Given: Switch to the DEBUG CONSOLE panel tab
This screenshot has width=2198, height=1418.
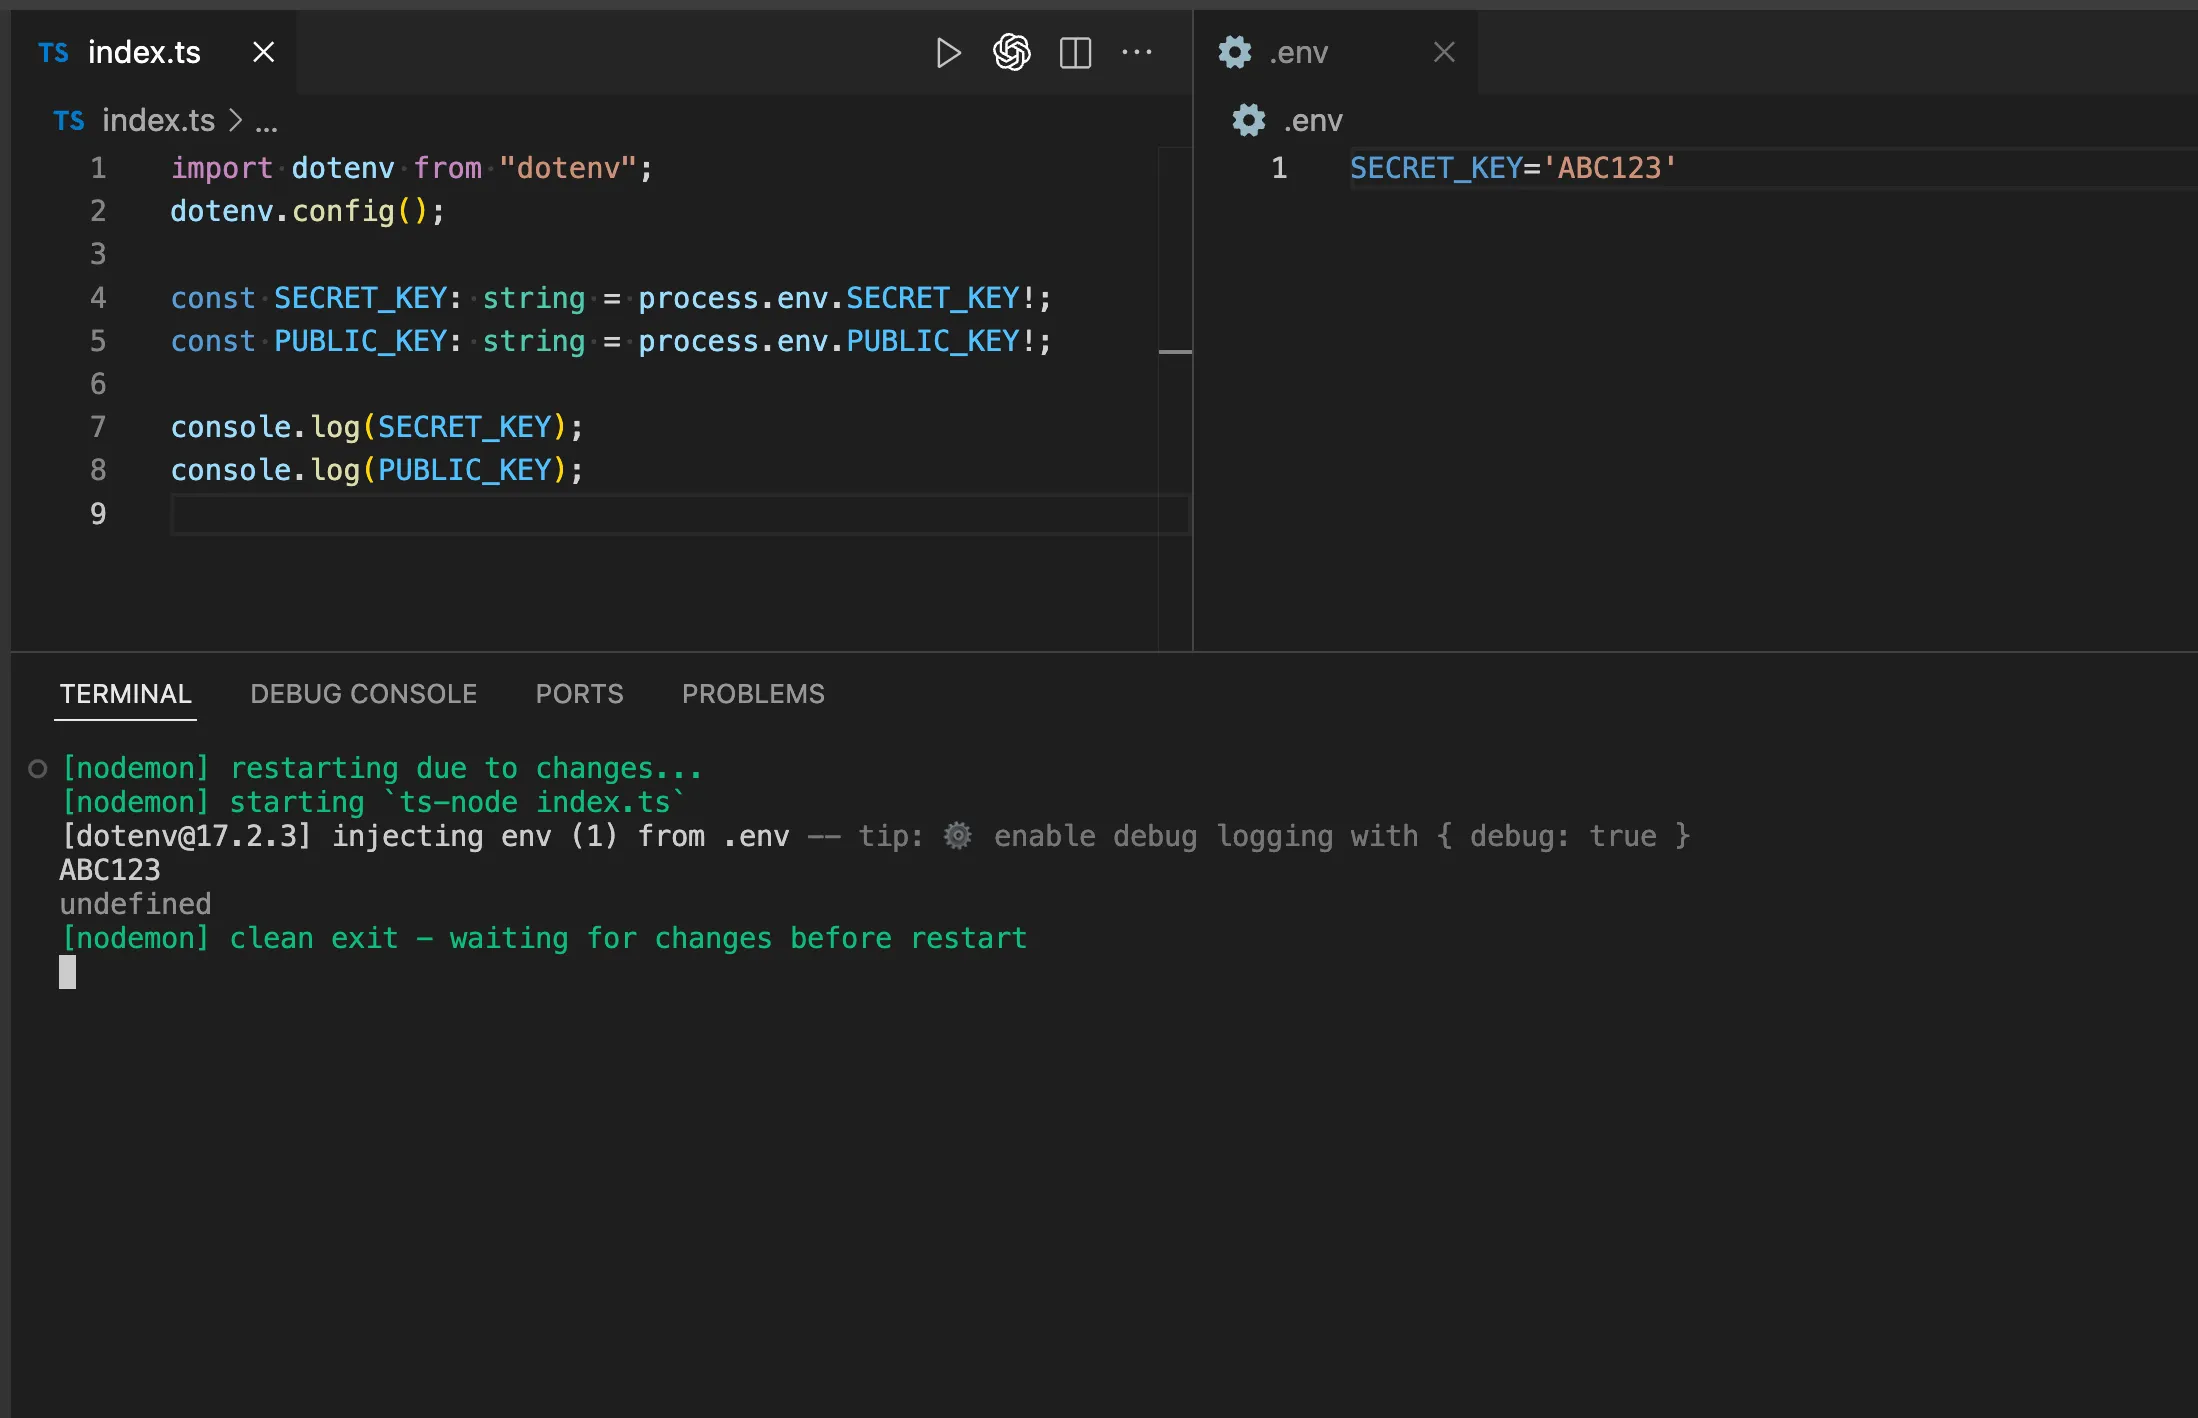Looking at the screenshot, I should 363,694.
